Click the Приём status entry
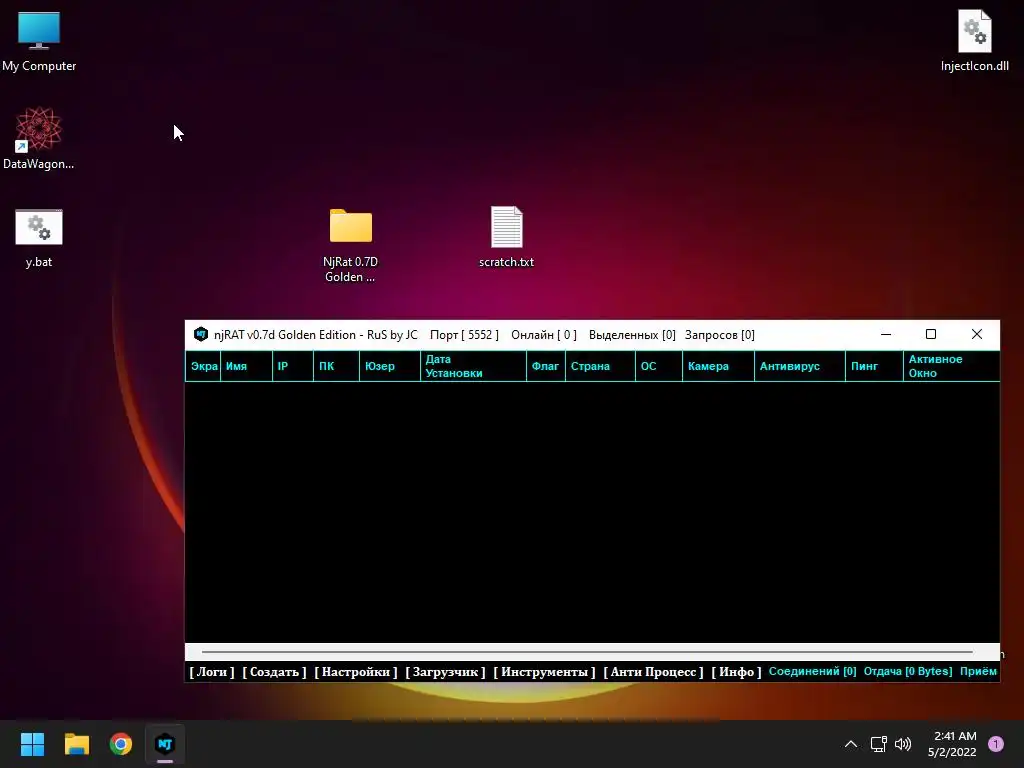 978,671
